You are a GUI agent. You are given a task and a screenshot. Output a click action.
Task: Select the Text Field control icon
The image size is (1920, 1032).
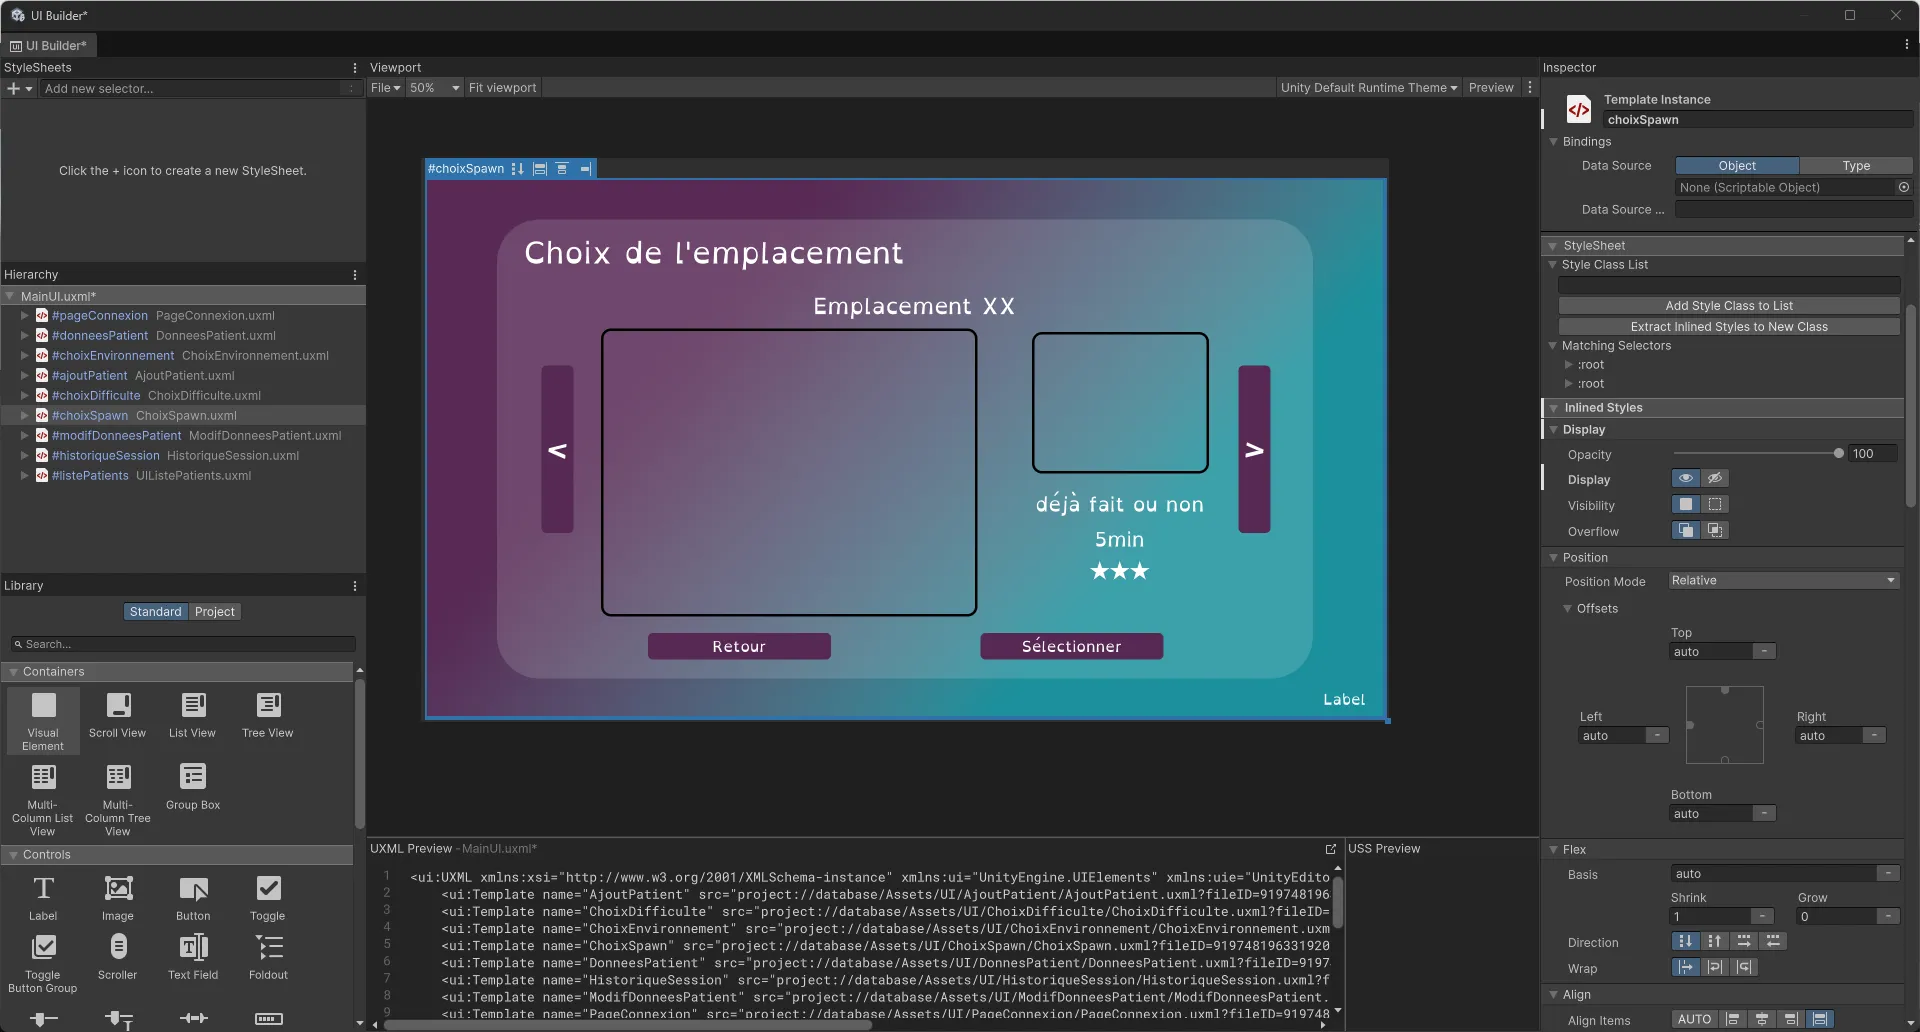[x=193, y=947]
